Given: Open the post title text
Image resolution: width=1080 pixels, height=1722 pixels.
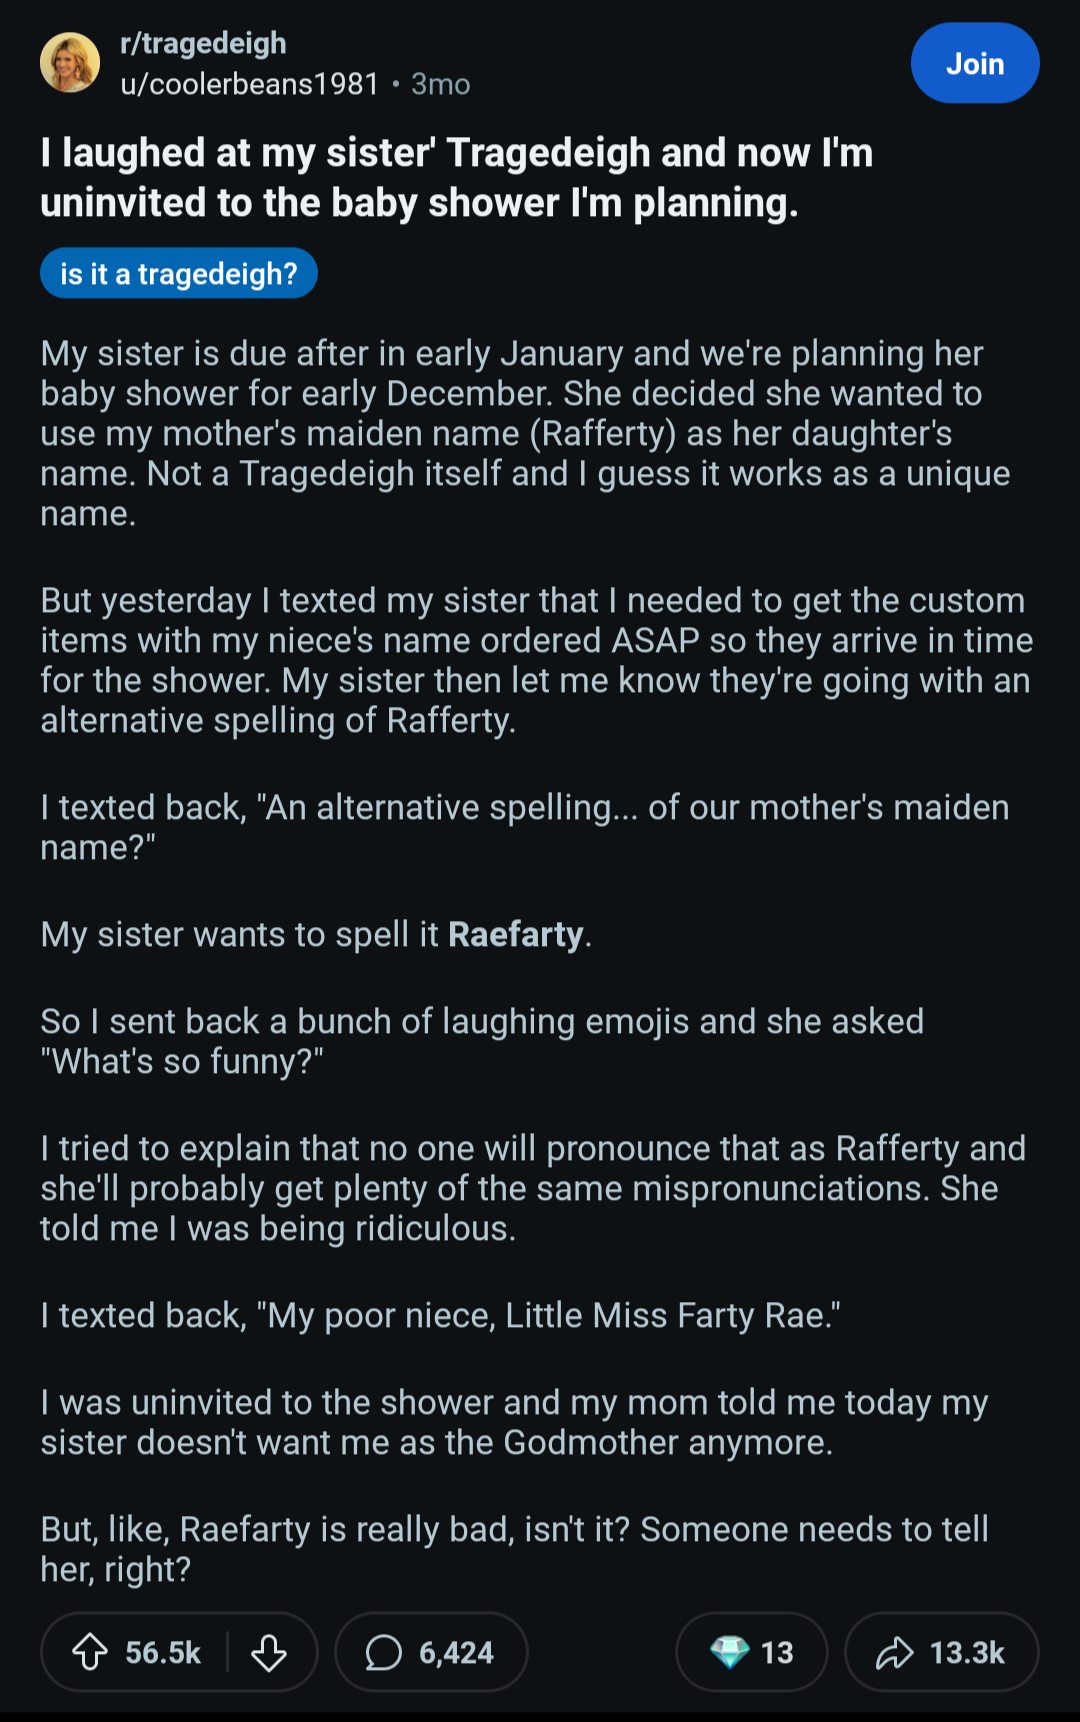Looking at the screenshot, I should click(457, 178).
